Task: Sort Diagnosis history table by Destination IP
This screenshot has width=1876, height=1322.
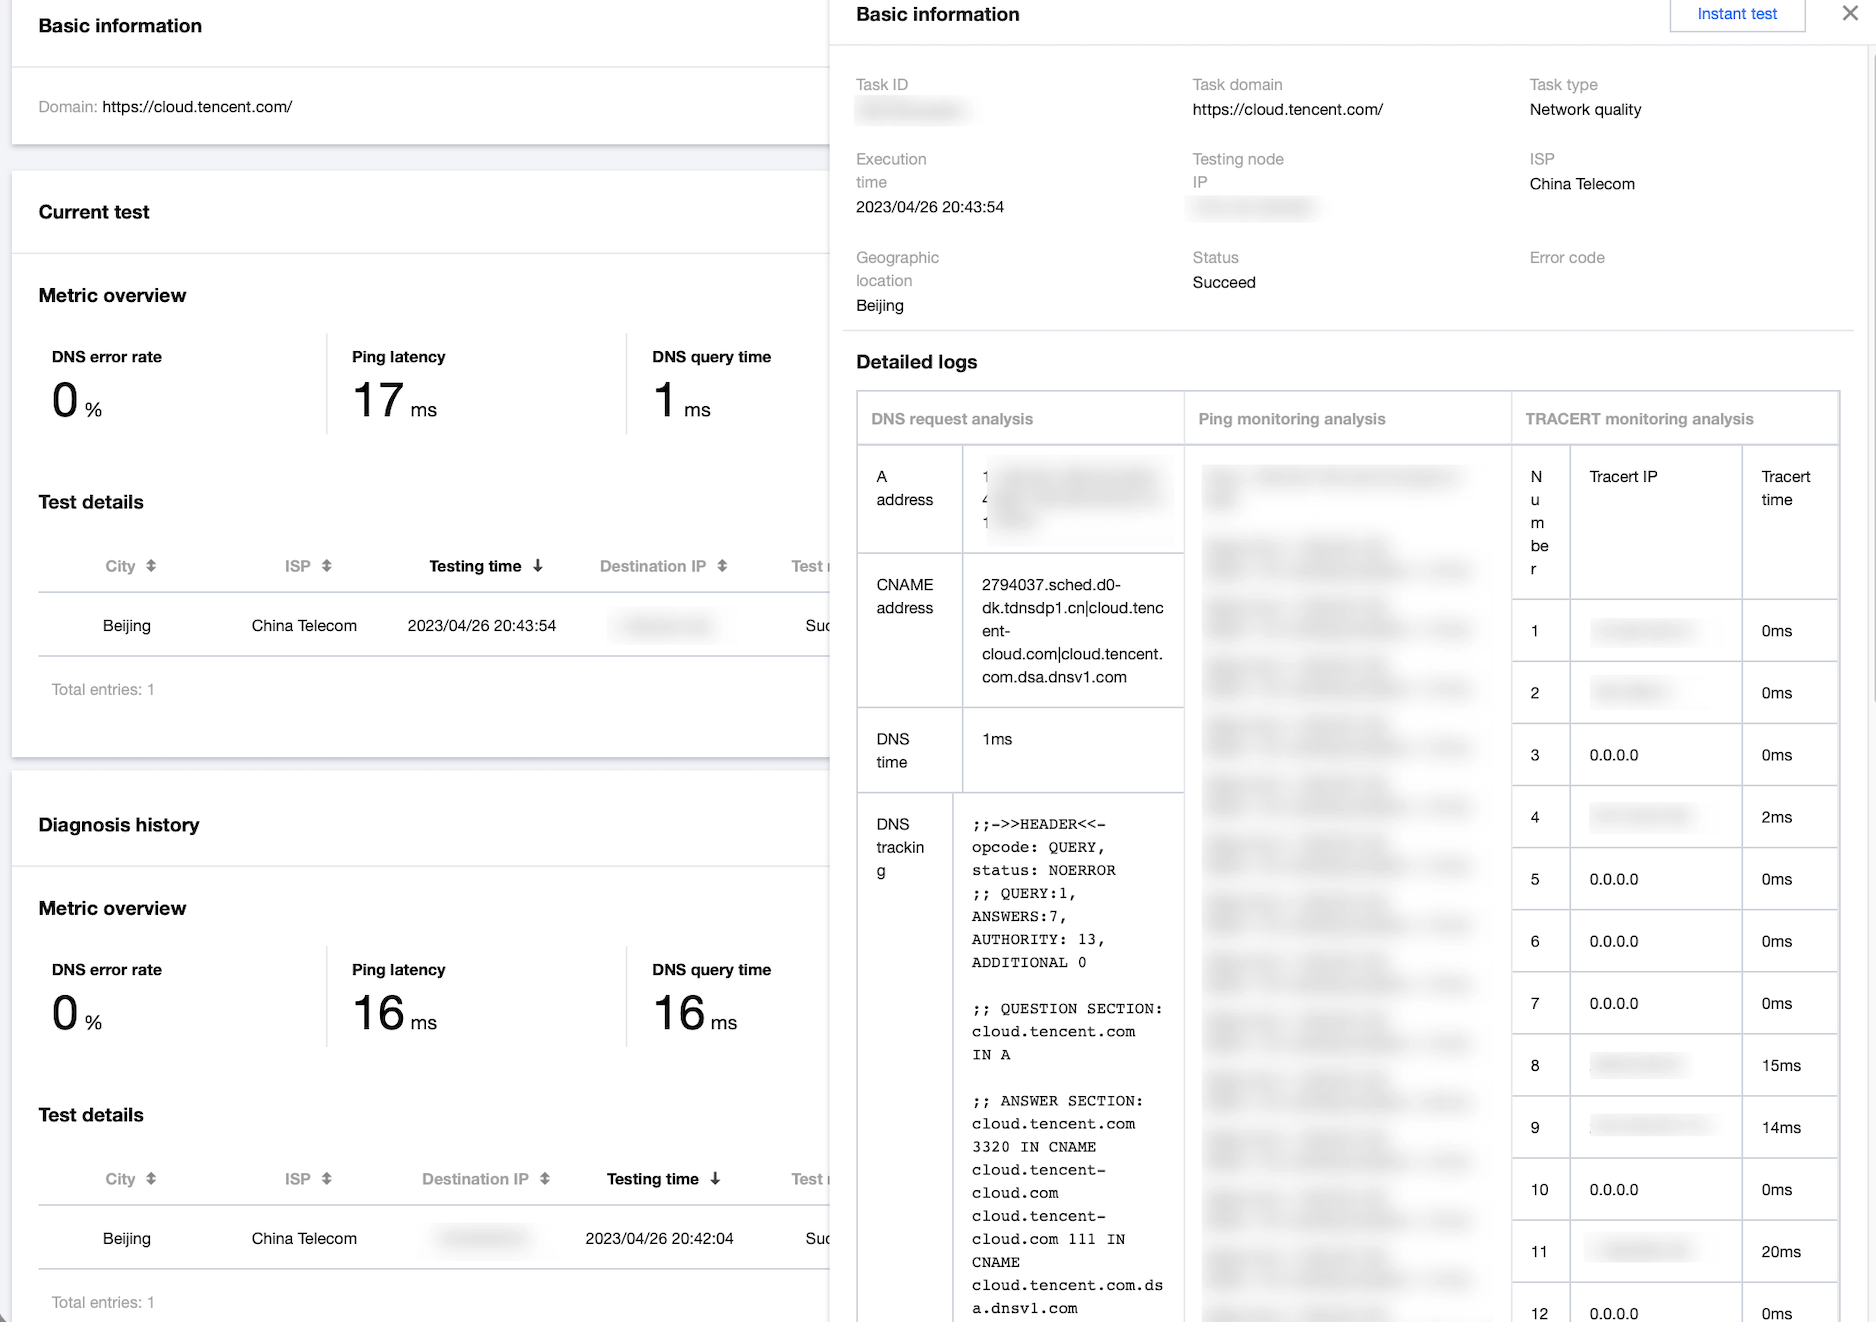Action: click(545, 1179)
